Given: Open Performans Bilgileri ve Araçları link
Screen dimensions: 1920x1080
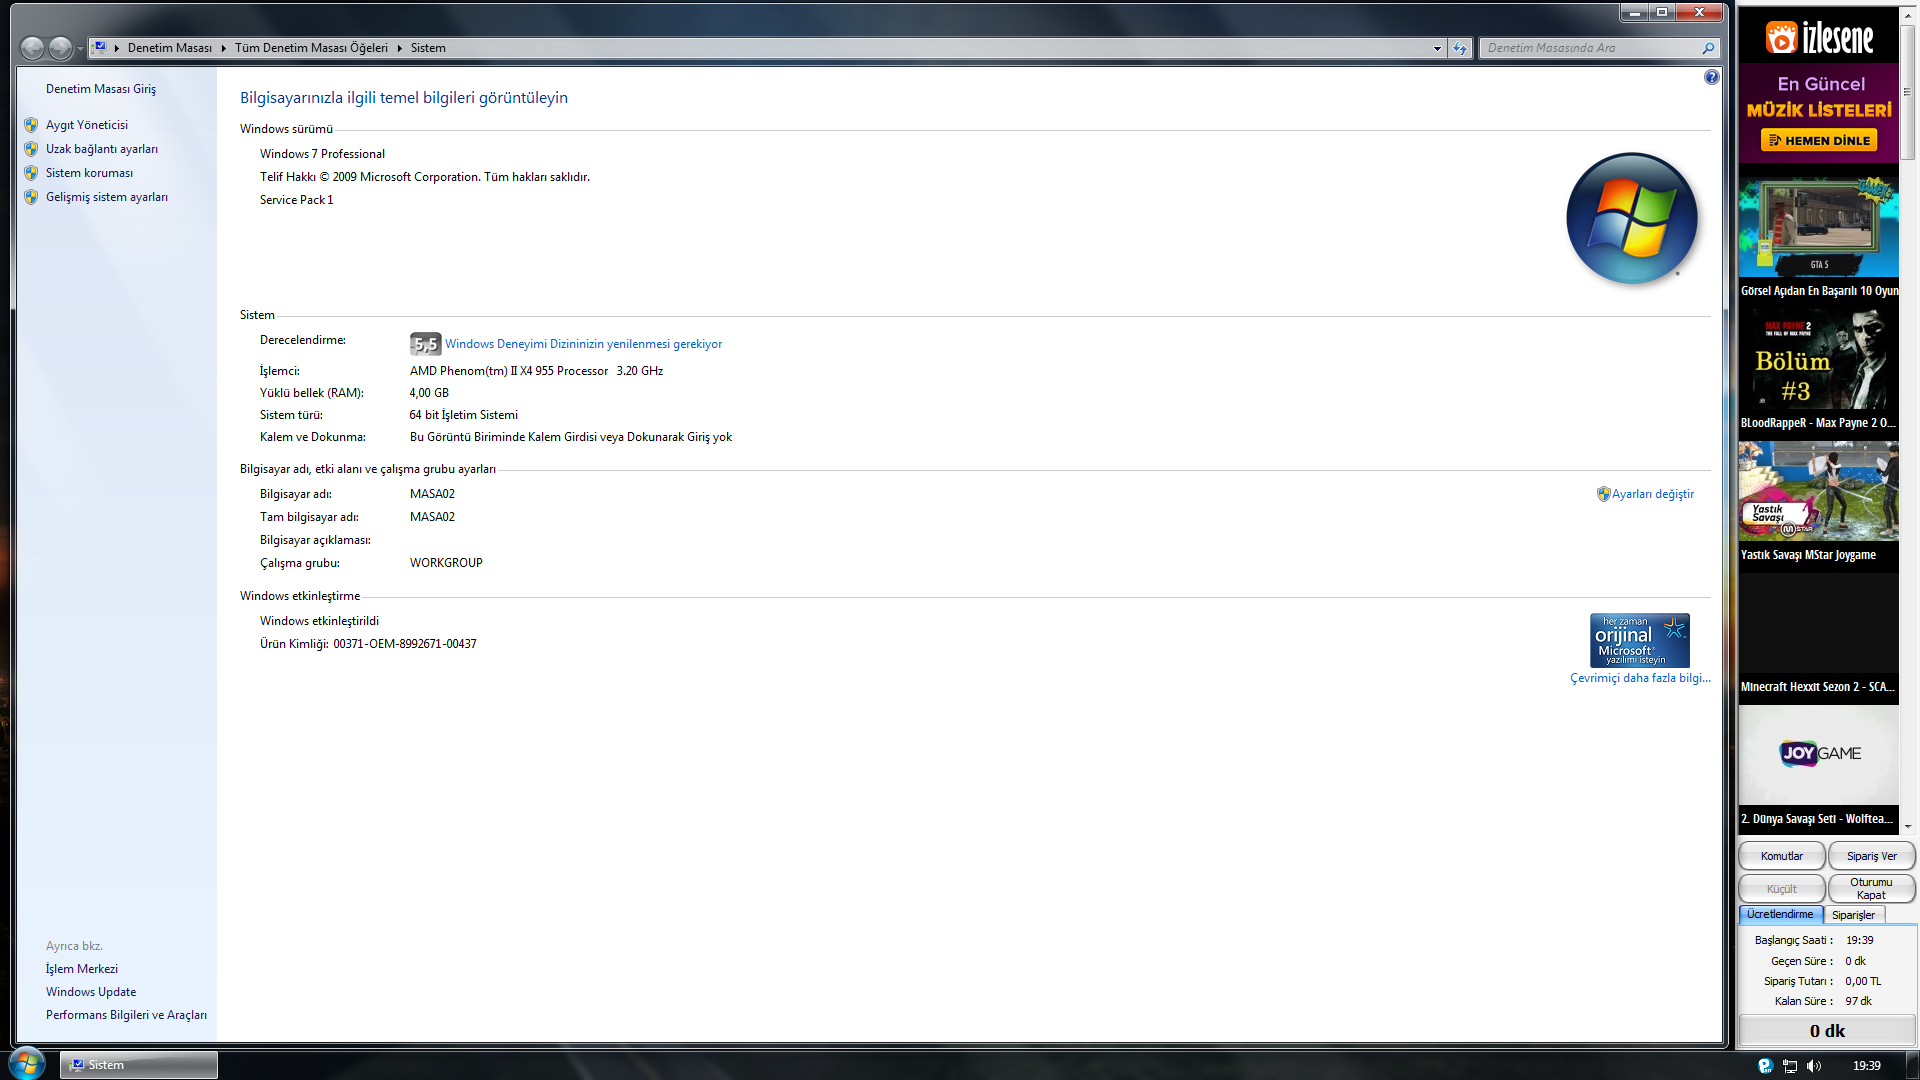Looking at the screenshot, I should click(x=126, y=1015).
